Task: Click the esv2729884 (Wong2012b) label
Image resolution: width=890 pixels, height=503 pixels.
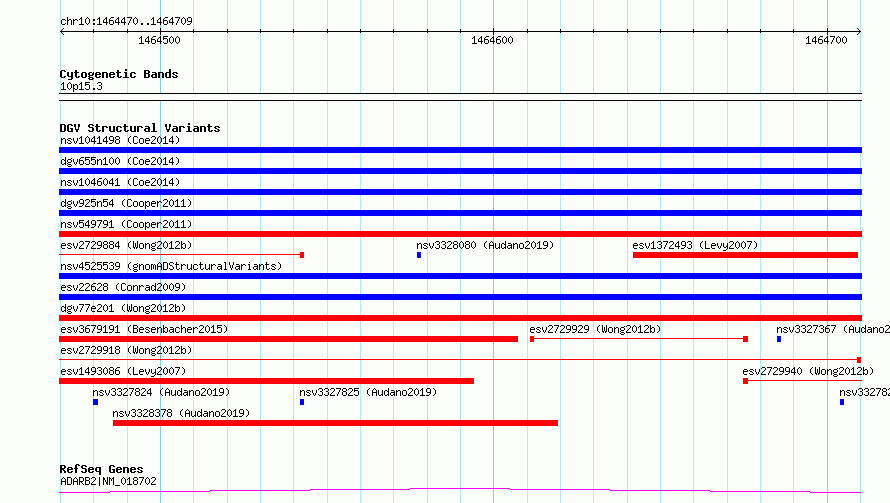Action: click(126, 245)
